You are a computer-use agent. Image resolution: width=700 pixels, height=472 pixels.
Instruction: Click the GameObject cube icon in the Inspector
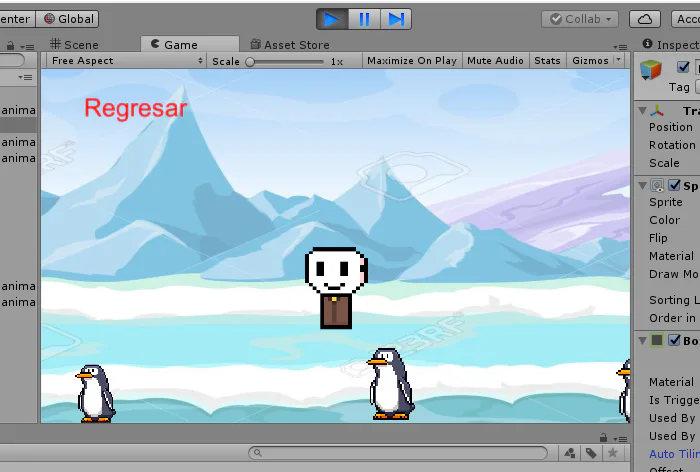651,70
